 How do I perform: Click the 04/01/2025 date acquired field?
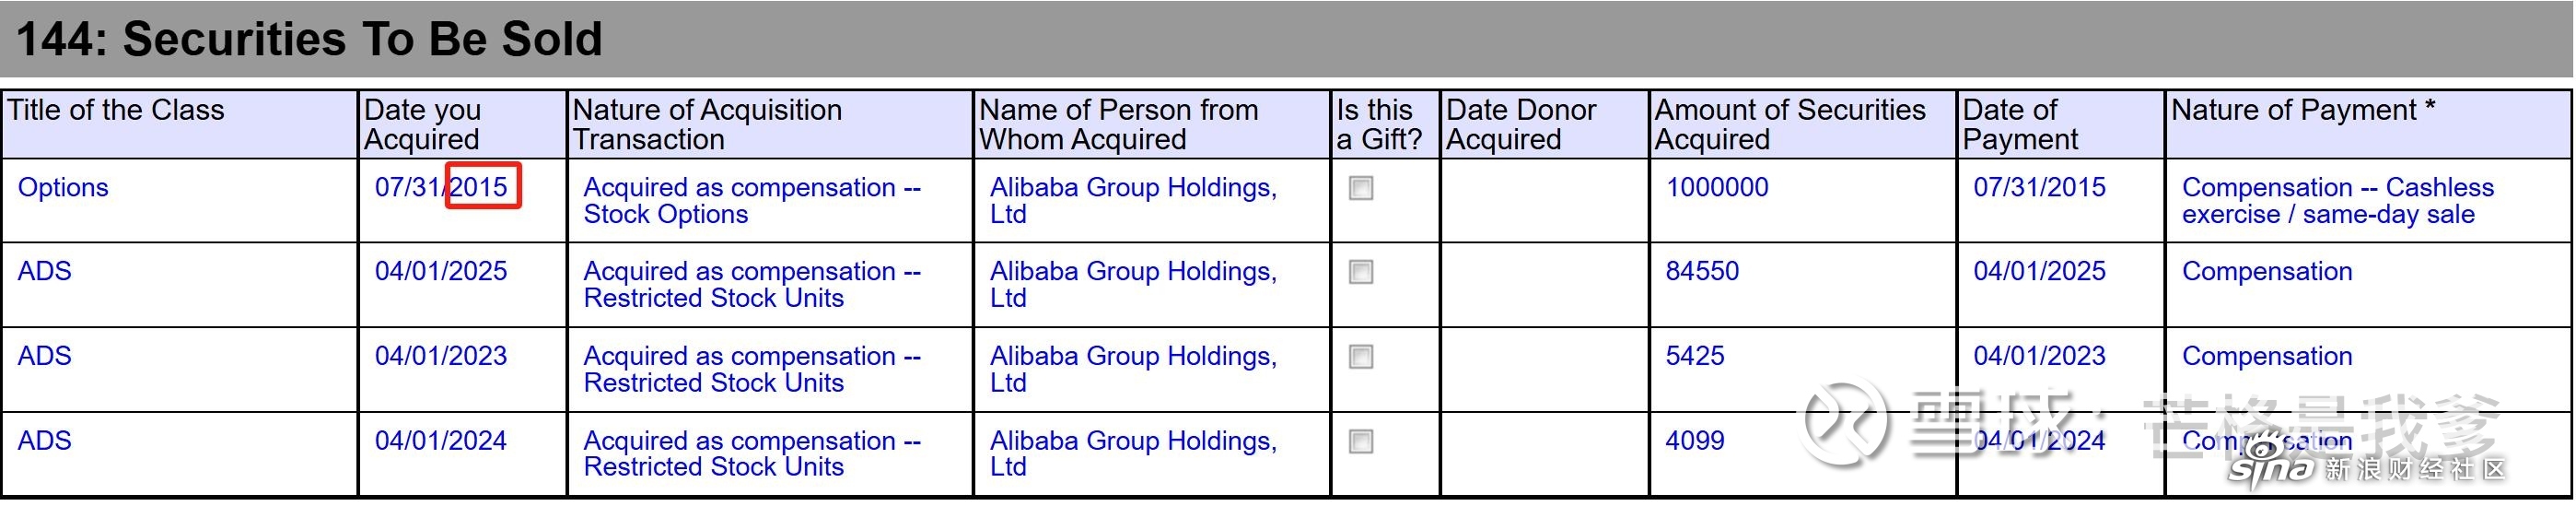441,271
